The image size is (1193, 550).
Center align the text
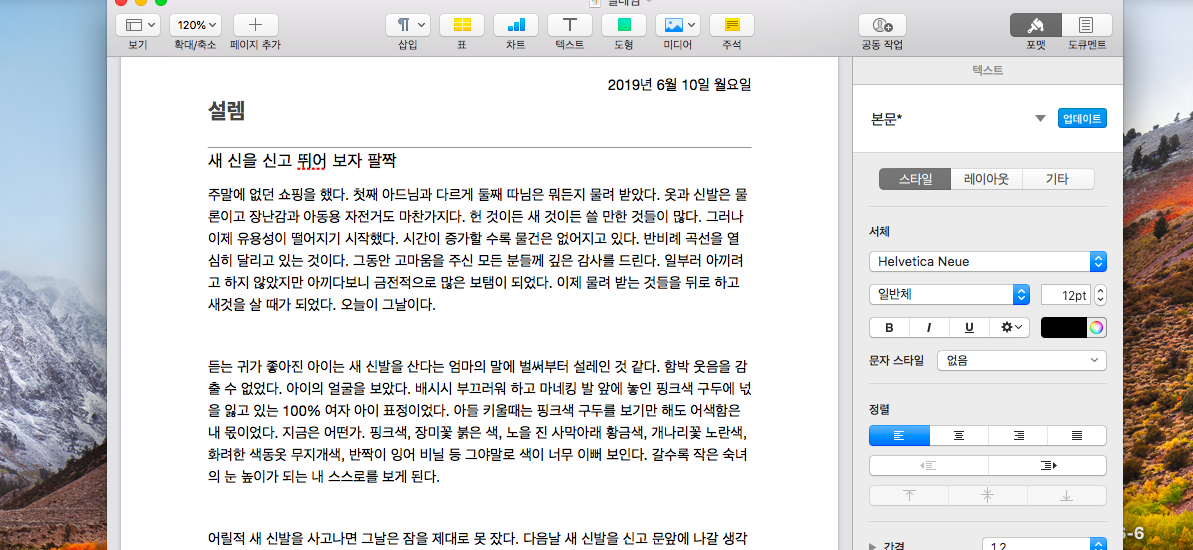point(959,436)
